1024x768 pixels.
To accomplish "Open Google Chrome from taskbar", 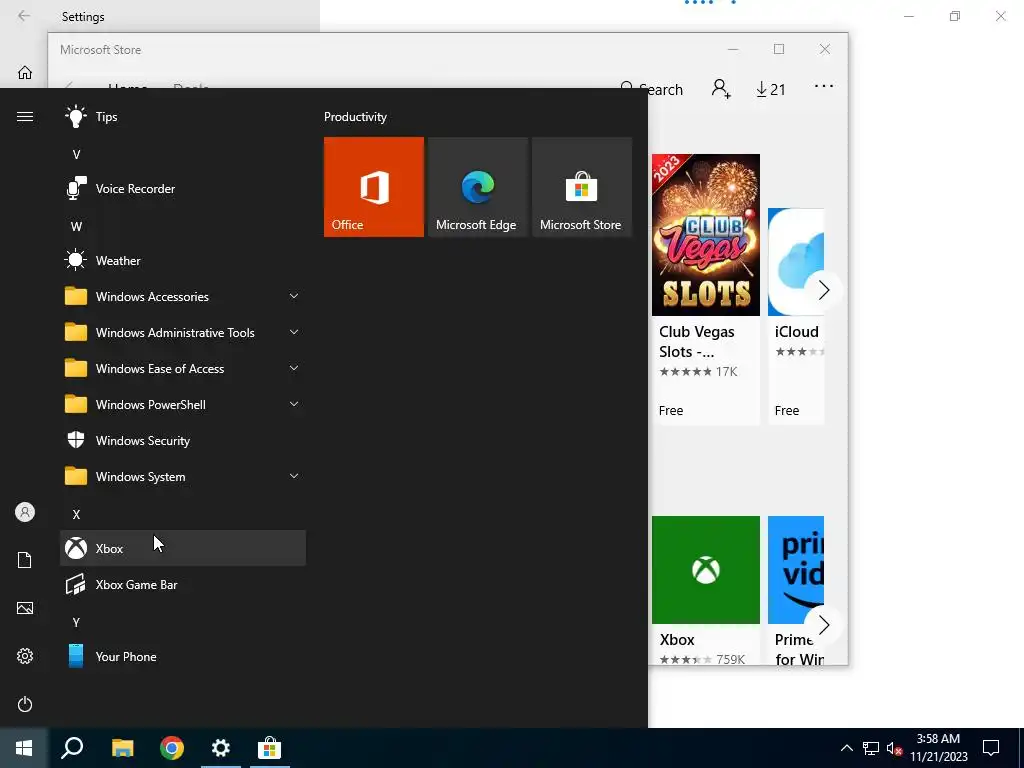I will 172,748.
